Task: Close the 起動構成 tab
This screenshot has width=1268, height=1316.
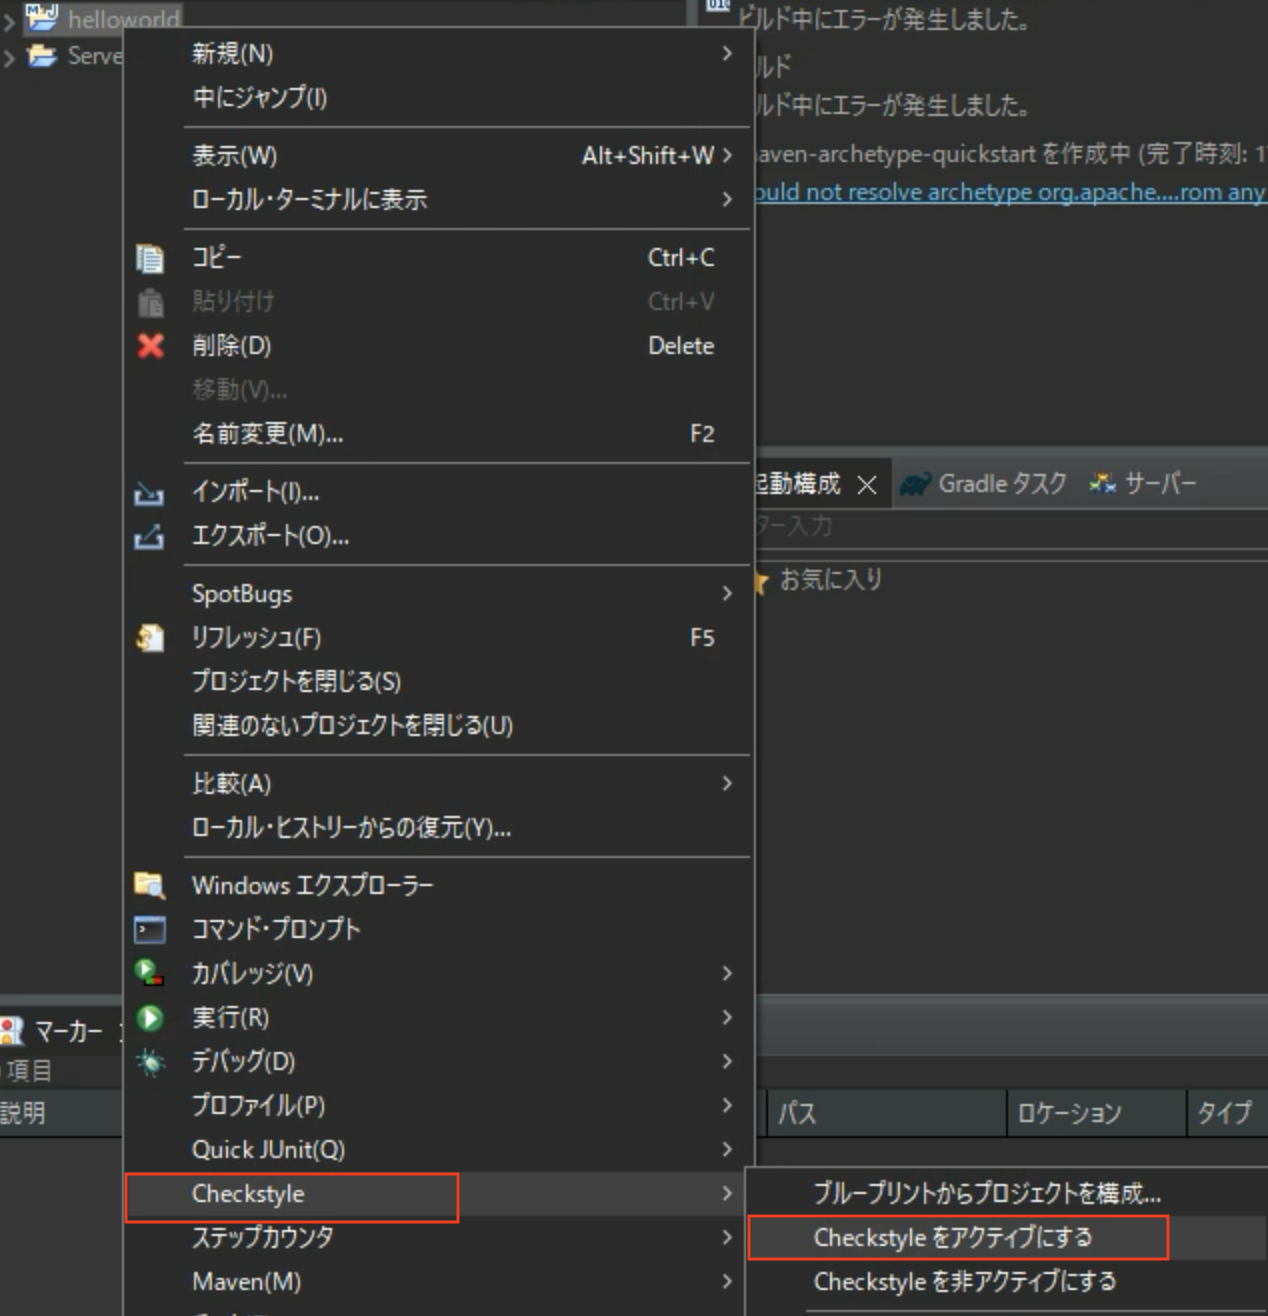Action: 866,483
